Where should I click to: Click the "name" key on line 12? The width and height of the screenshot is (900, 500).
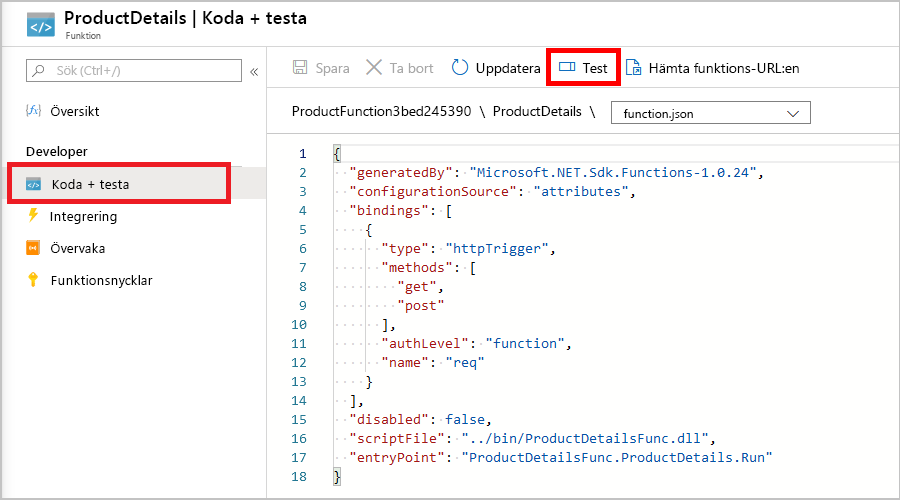(x=405, y=362)
